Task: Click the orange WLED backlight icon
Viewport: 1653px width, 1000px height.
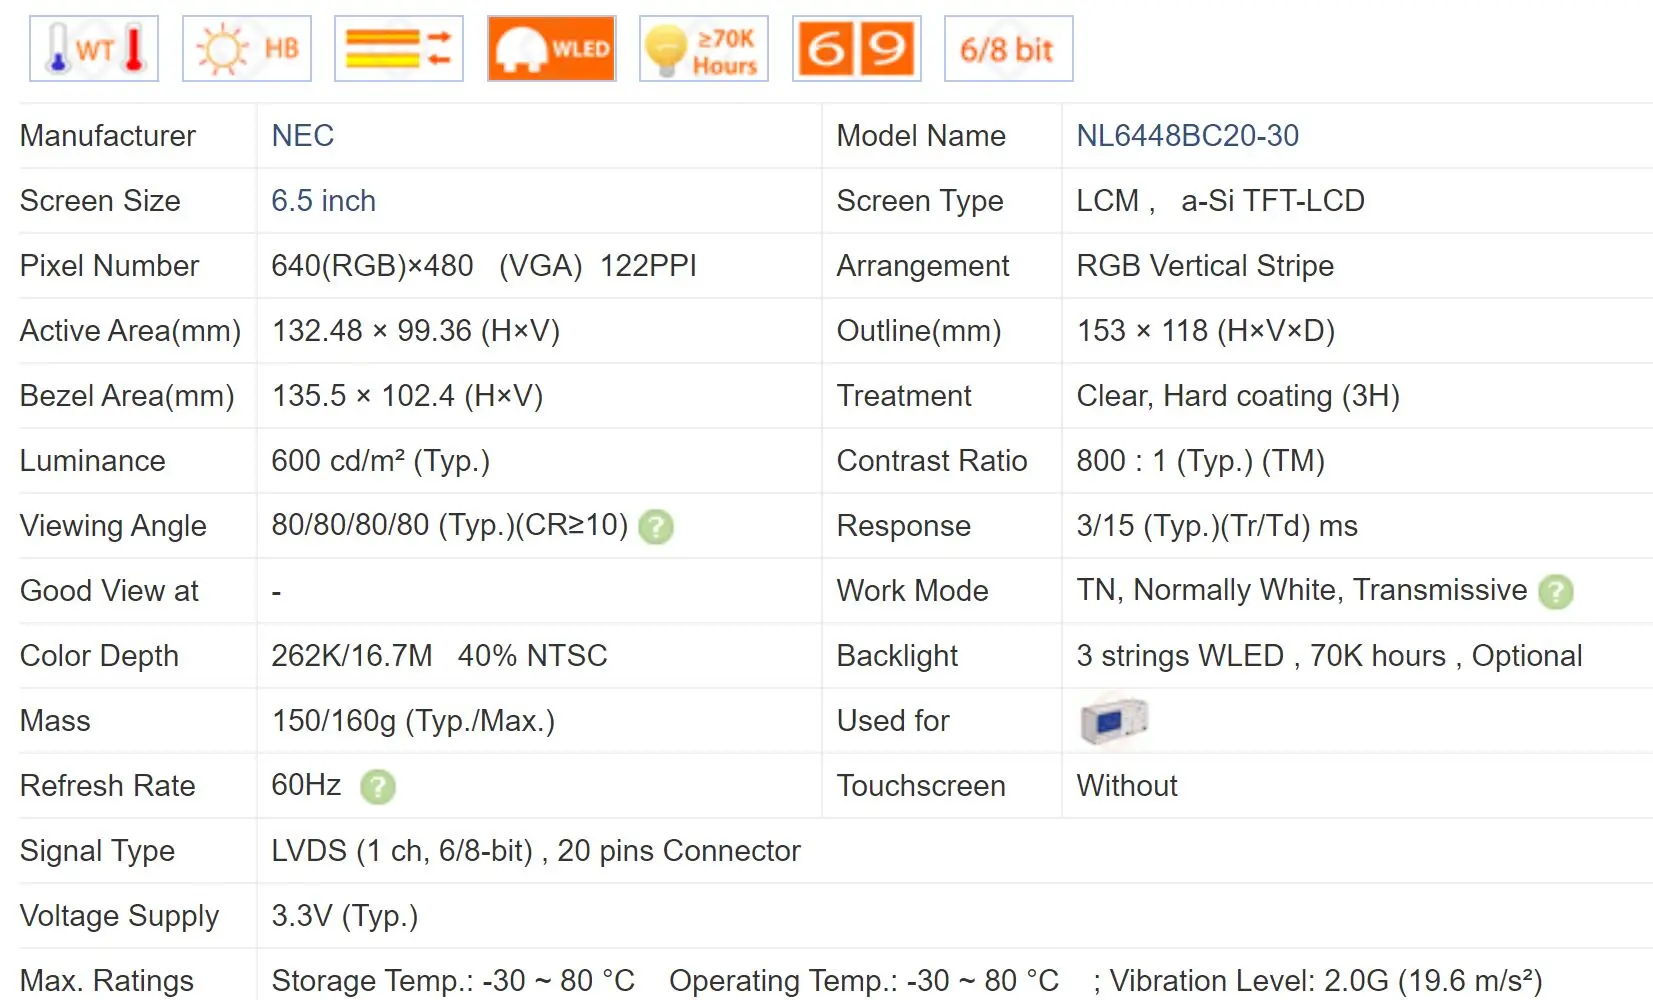Action: (x=552, y=48)
